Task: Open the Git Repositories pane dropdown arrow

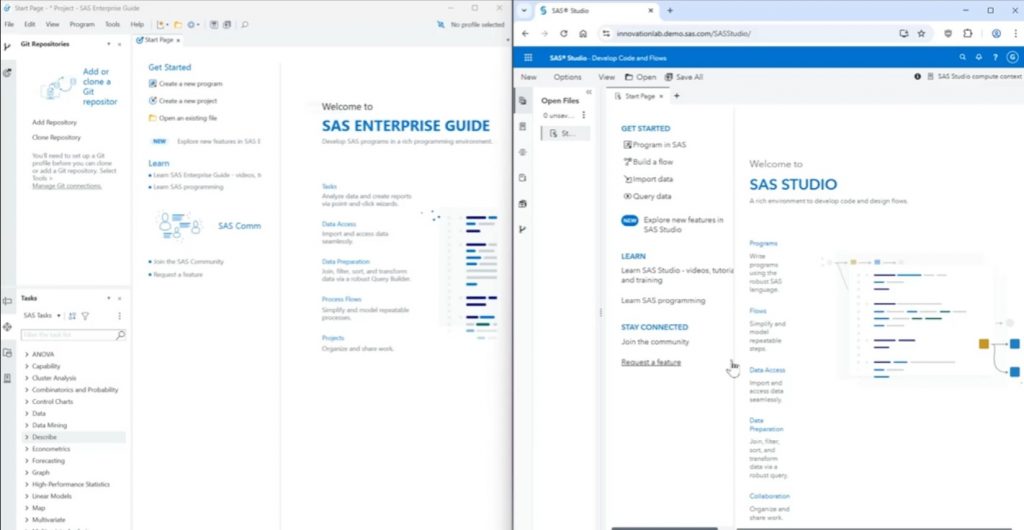Action: point(109,44)
